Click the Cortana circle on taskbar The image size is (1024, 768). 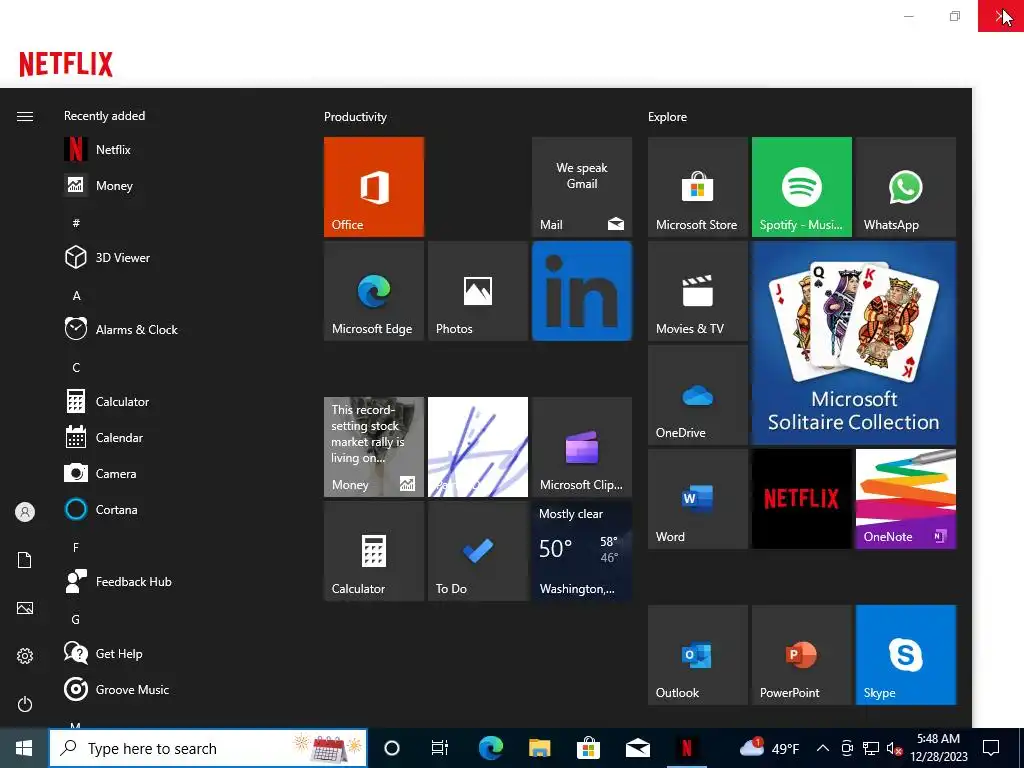pos(392,748)
